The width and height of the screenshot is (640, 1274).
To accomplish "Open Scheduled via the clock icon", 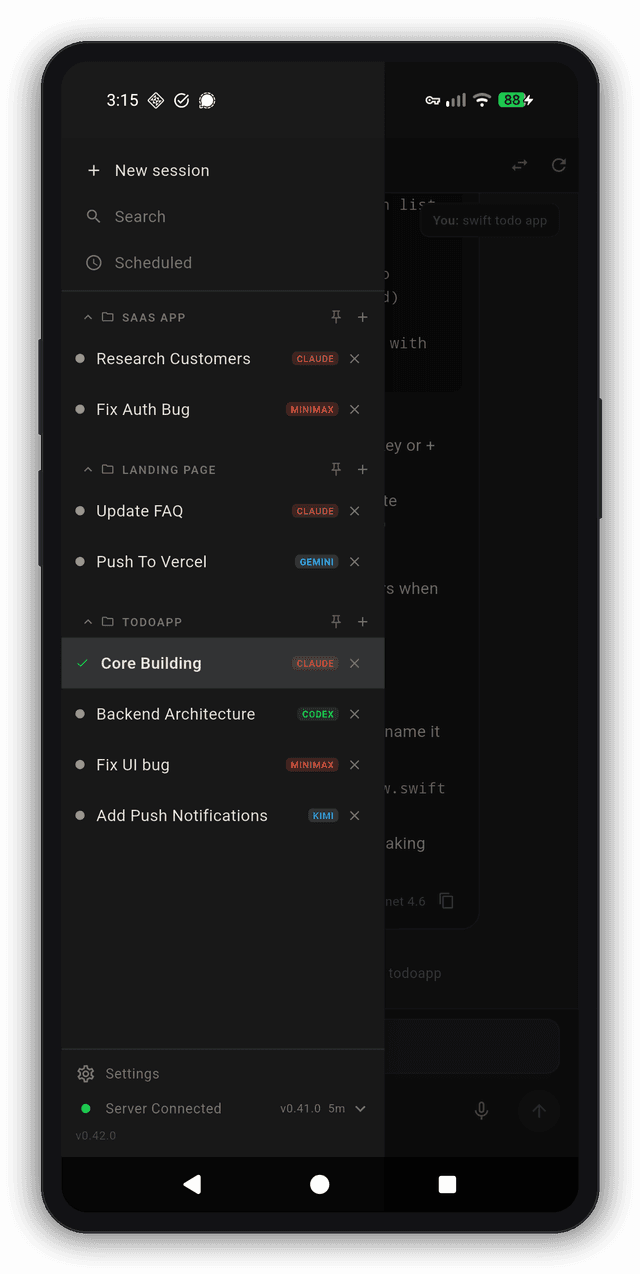I will point(93,262).
